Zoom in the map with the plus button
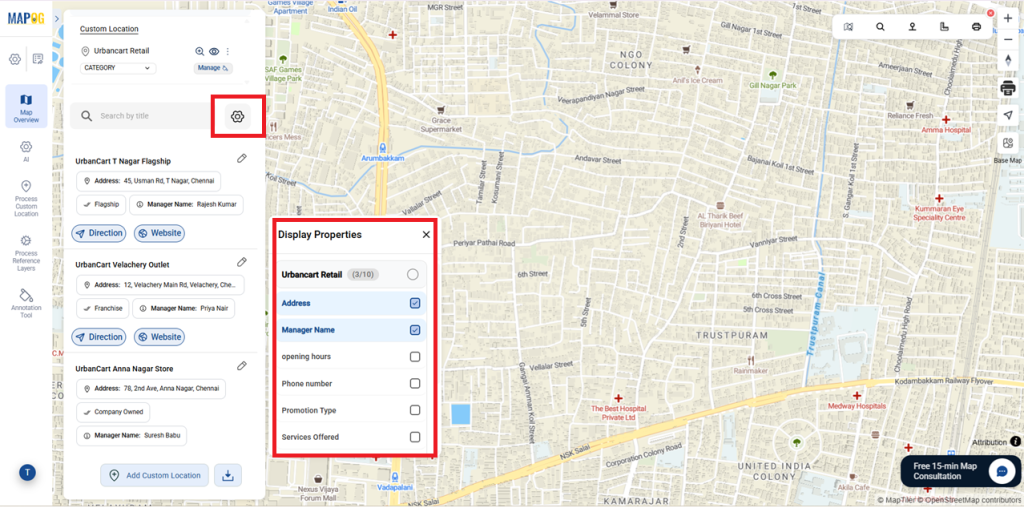Image resolution: width=1024 pixels, height=508 pixels. pos(1008,18)
